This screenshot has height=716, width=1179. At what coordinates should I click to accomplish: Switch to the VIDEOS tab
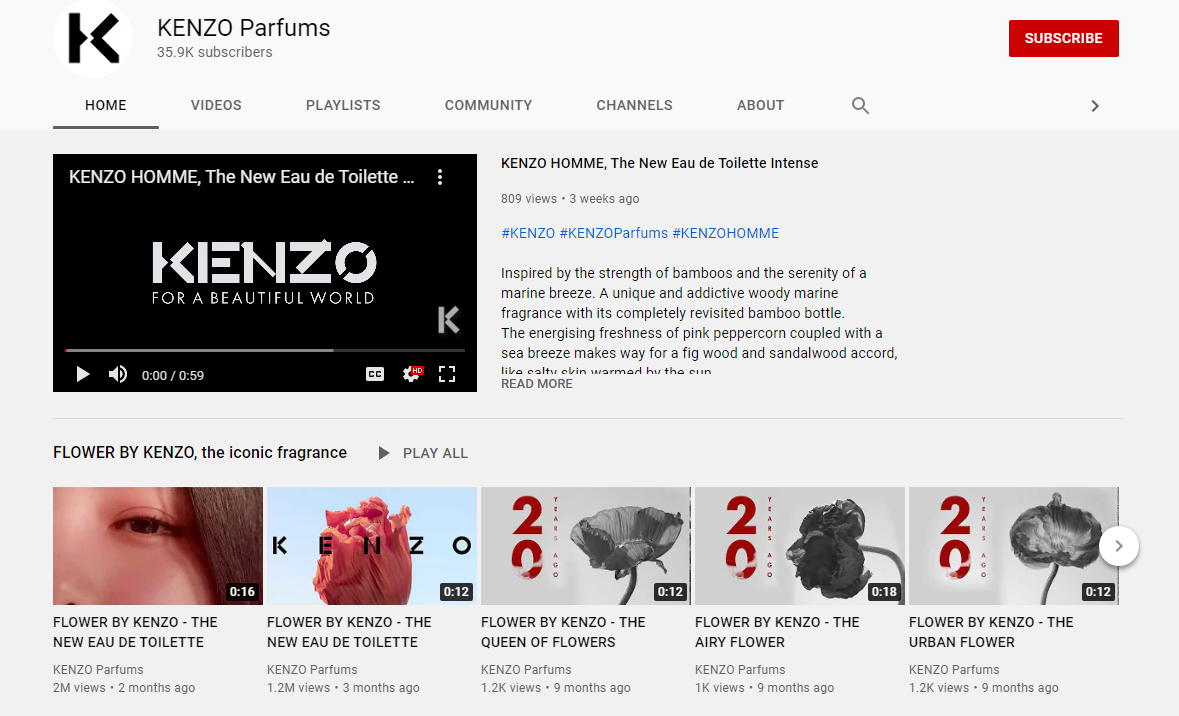pyautogui.click(x=216, y=105)
